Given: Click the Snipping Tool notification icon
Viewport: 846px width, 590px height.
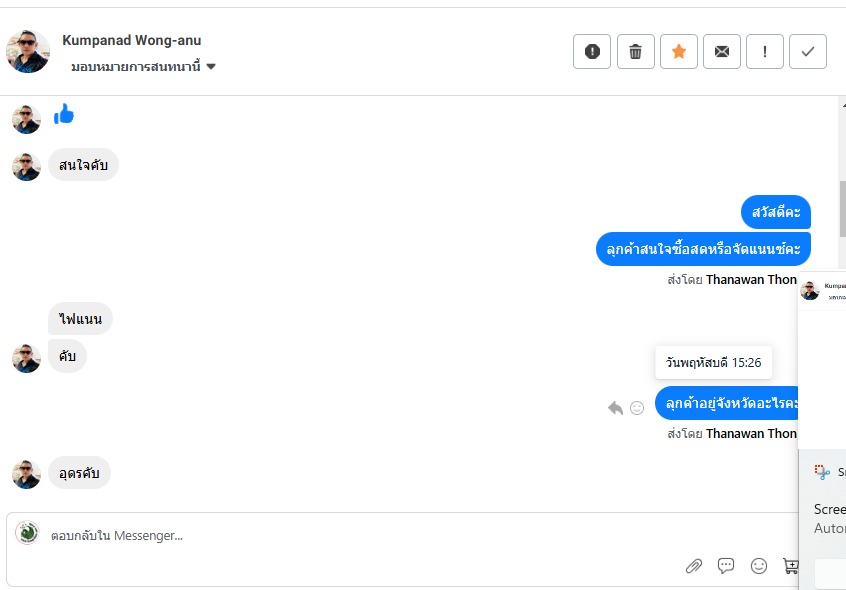Looking at the screenshot, I should click(823, 472).
